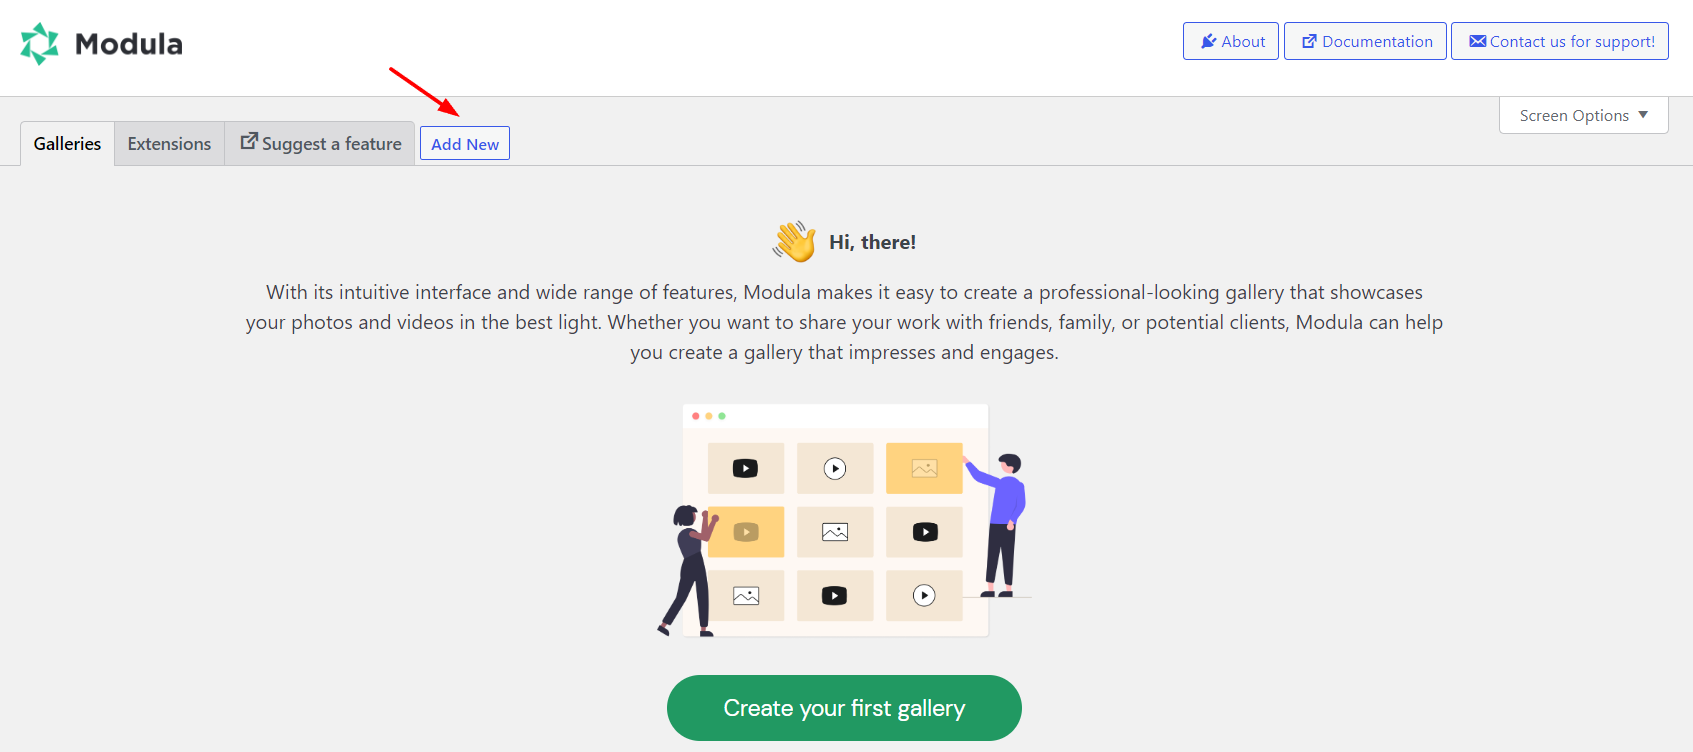1693x752 pixels.
Task: Click the Screen Options dropdown arrow
Action: (1643, 115)
